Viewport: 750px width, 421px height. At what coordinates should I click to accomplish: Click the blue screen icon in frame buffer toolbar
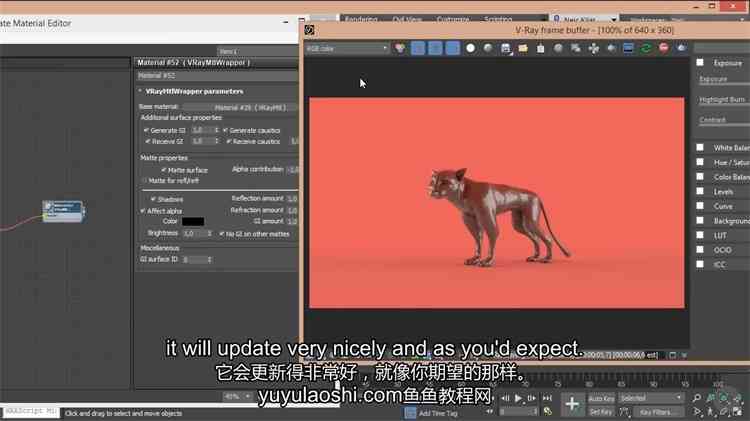point(629,48)
